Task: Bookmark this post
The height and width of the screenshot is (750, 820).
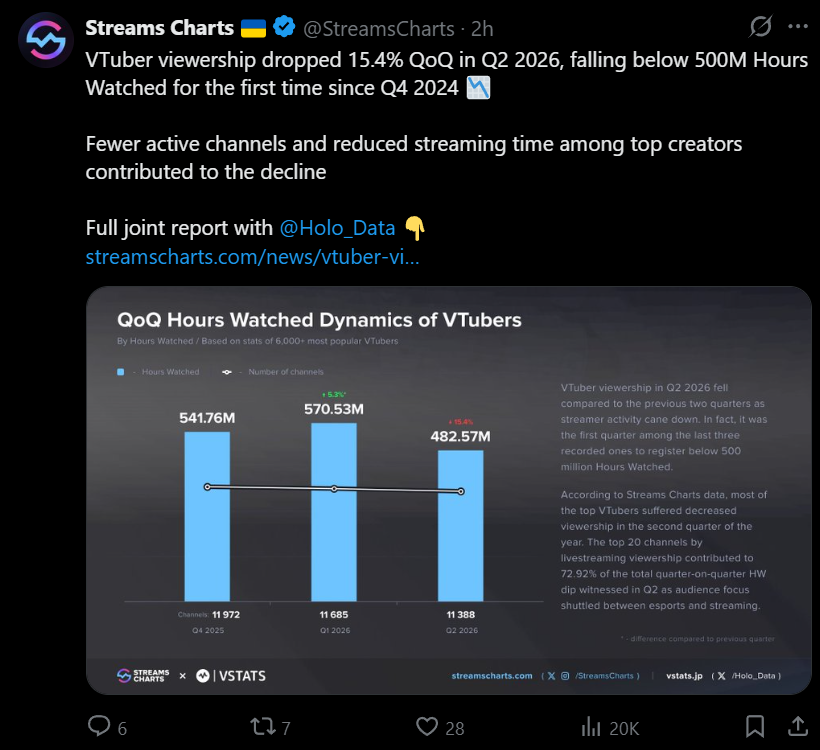Action: pyautogui.click(x=755, y=726)
